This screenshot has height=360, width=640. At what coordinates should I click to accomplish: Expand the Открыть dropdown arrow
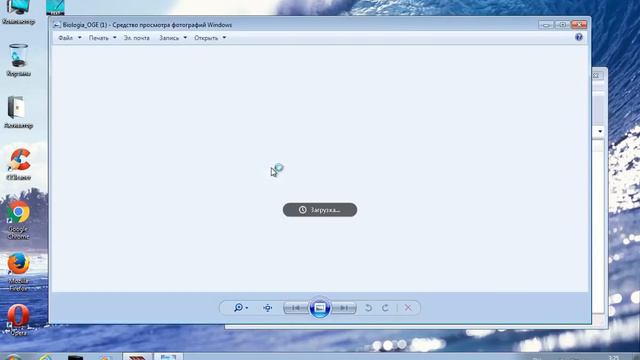click(x=224, y=38)
